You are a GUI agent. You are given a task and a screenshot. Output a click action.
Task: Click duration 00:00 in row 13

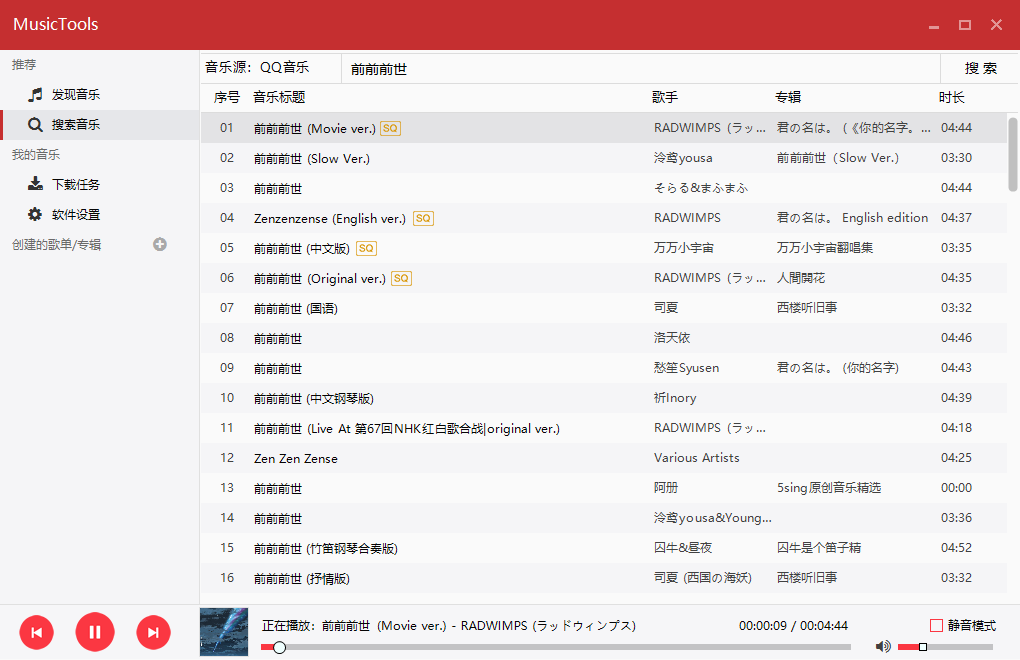click(x=956, y=488)
